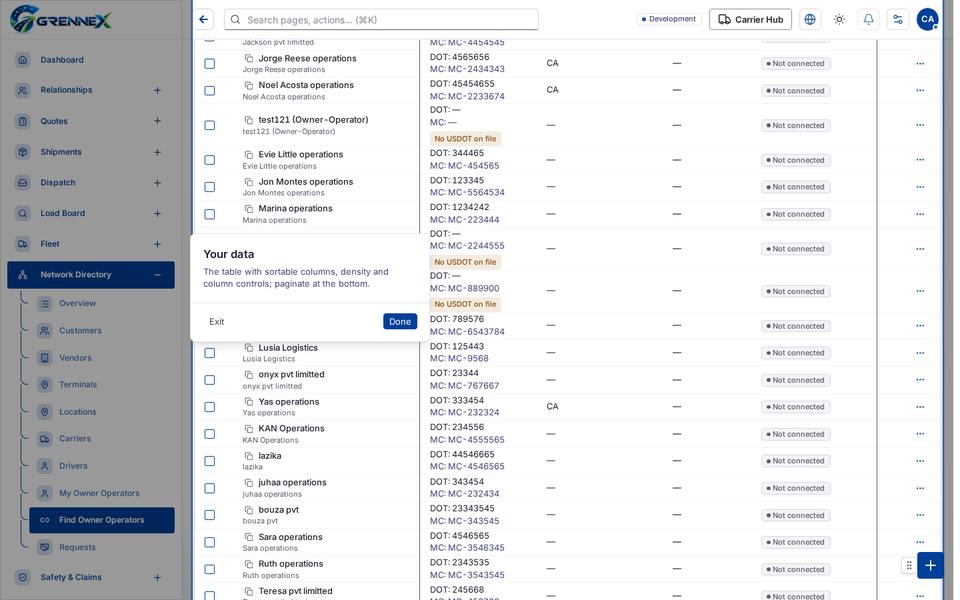Open row actions for Jorge Reese operations
Screen dimensions: 960x600
(x=920, y=64)
